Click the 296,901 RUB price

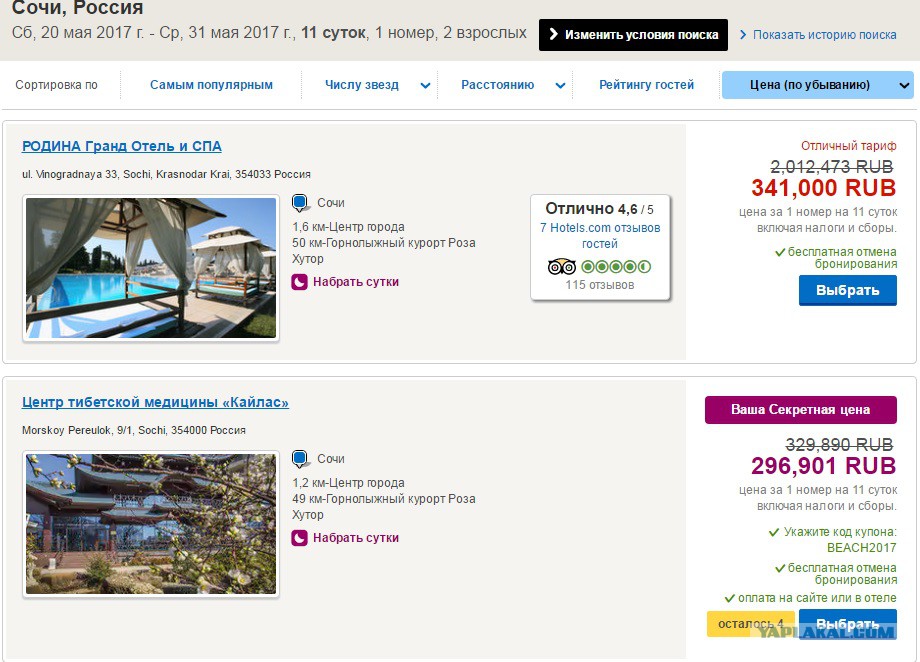[823, 466]
